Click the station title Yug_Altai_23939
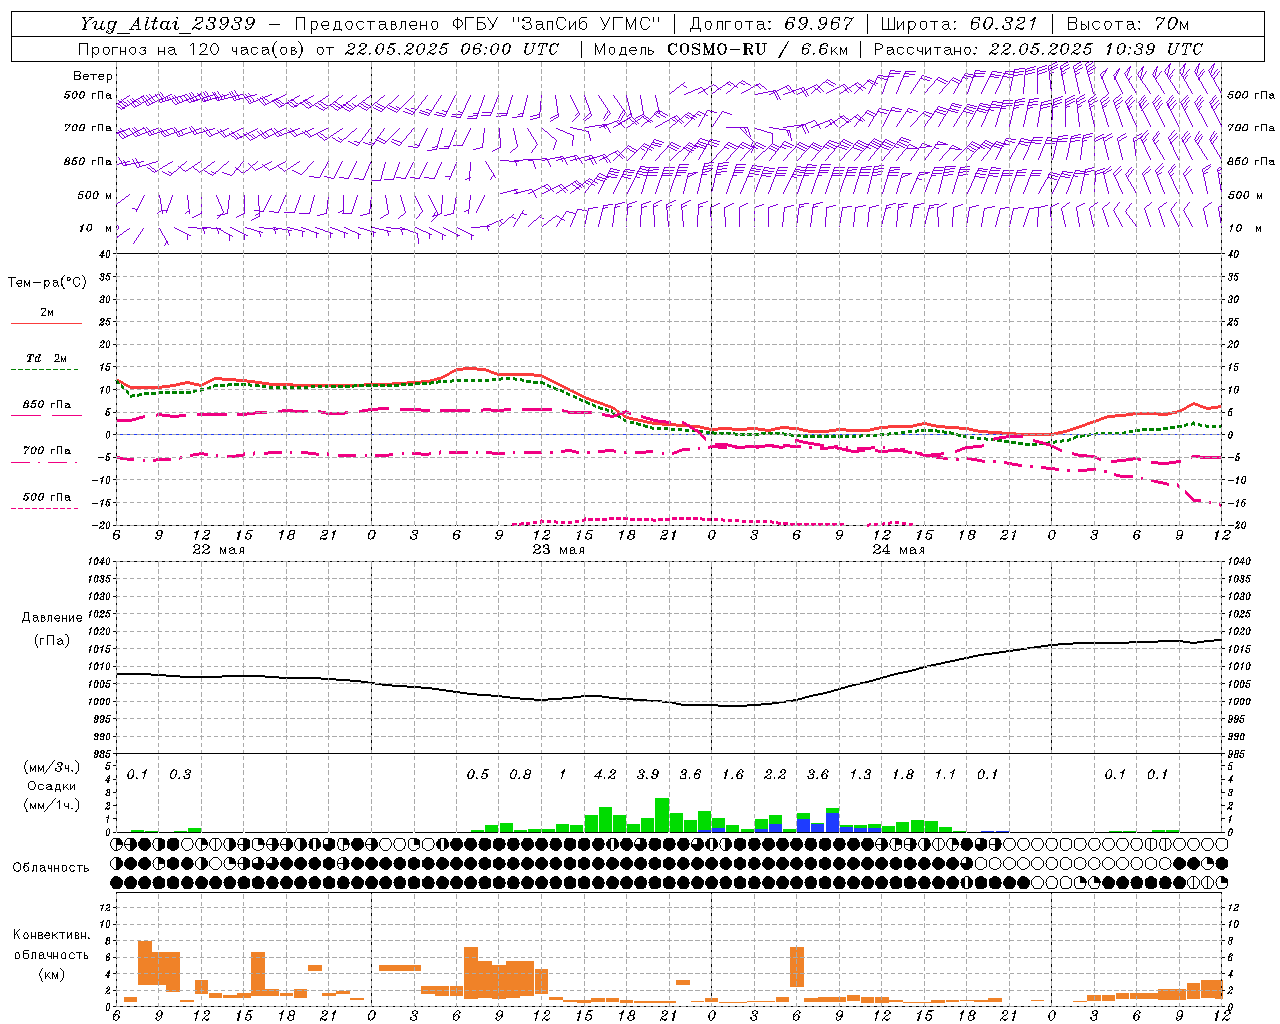The image size is (1280, 1024). (168, 24)
